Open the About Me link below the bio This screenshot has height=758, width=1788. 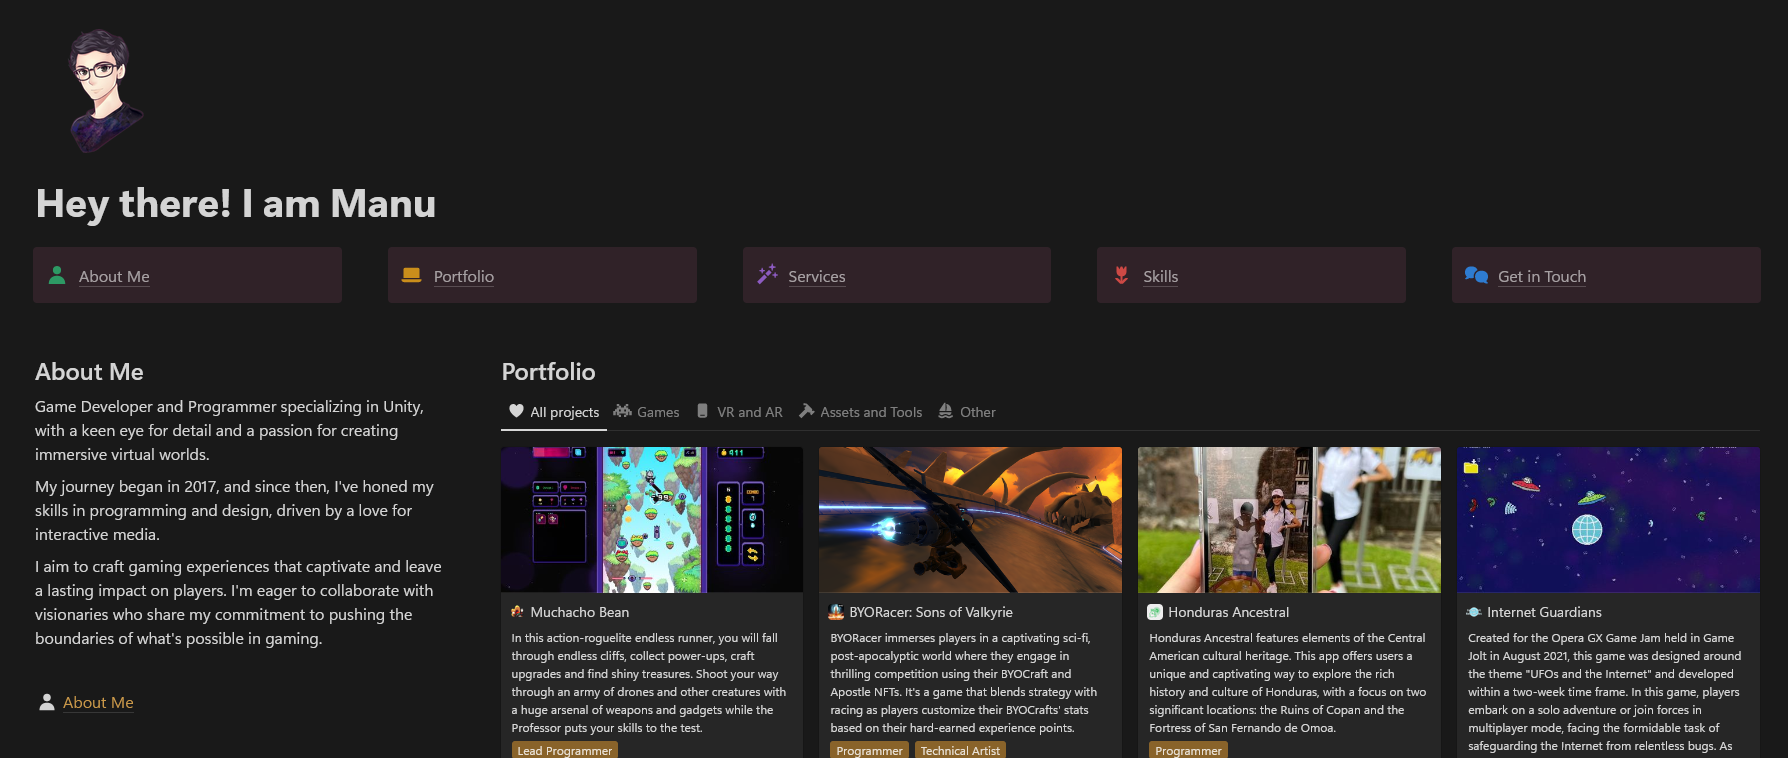pyautogui.click(x=98, y=703)
